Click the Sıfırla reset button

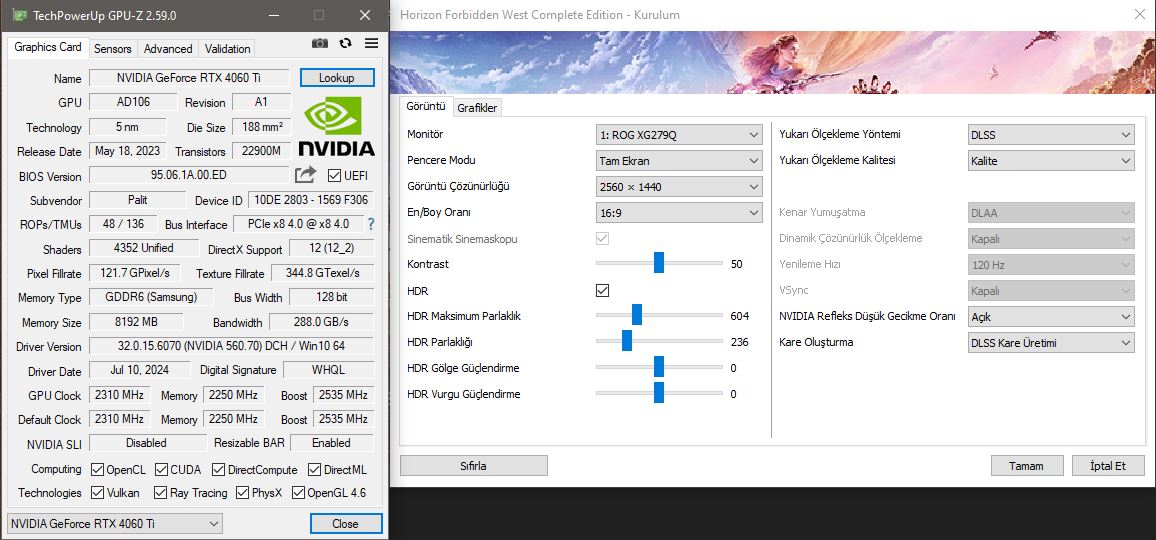tap(473, 465)
